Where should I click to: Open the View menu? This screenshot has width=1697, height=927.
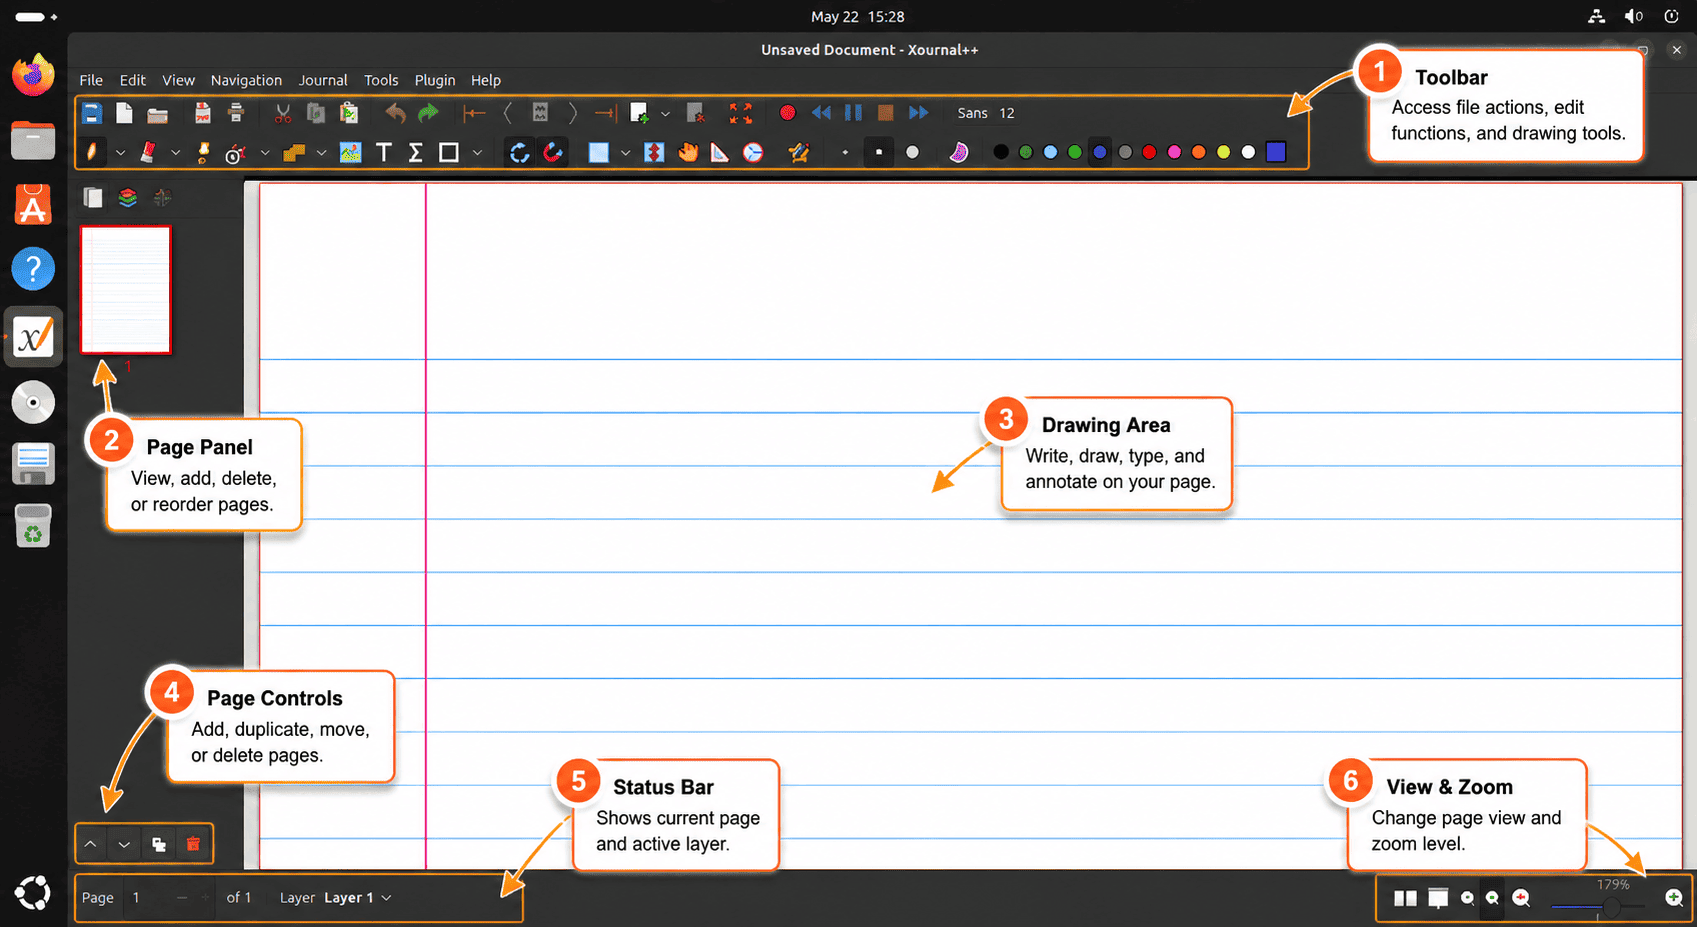pyautogui.click(x=178, y=80)
